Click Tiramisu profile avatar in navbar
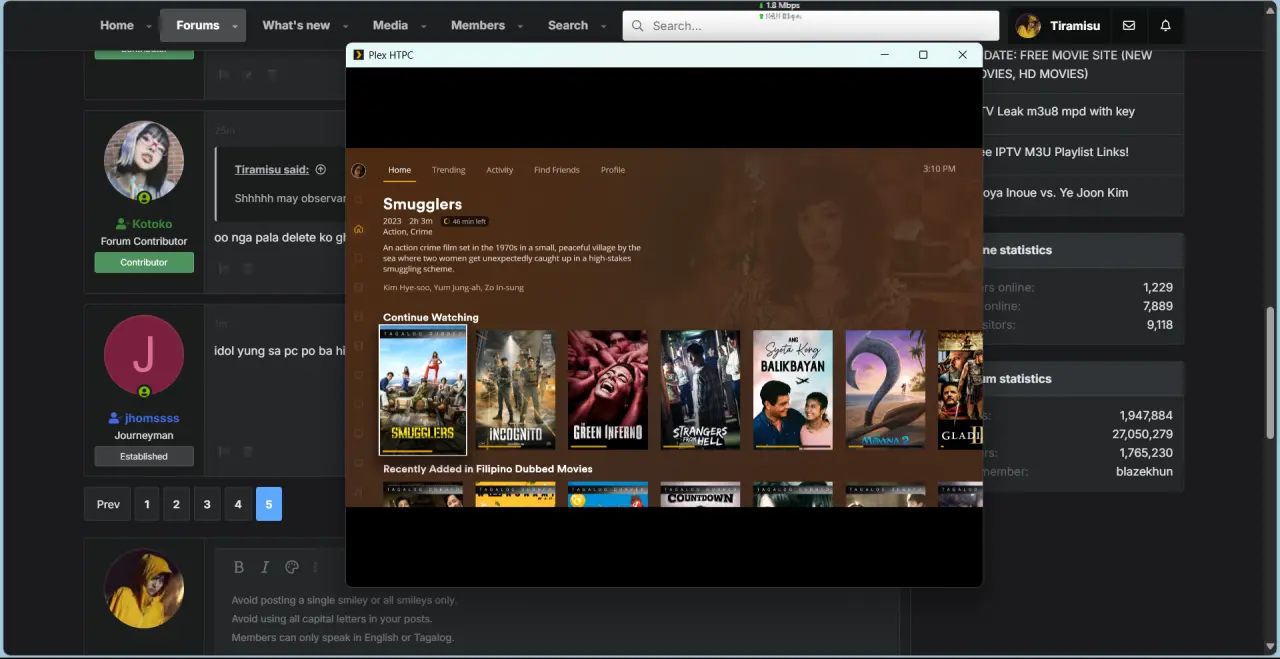Screen dimensions: 1280x659 tap(1028, 26)
